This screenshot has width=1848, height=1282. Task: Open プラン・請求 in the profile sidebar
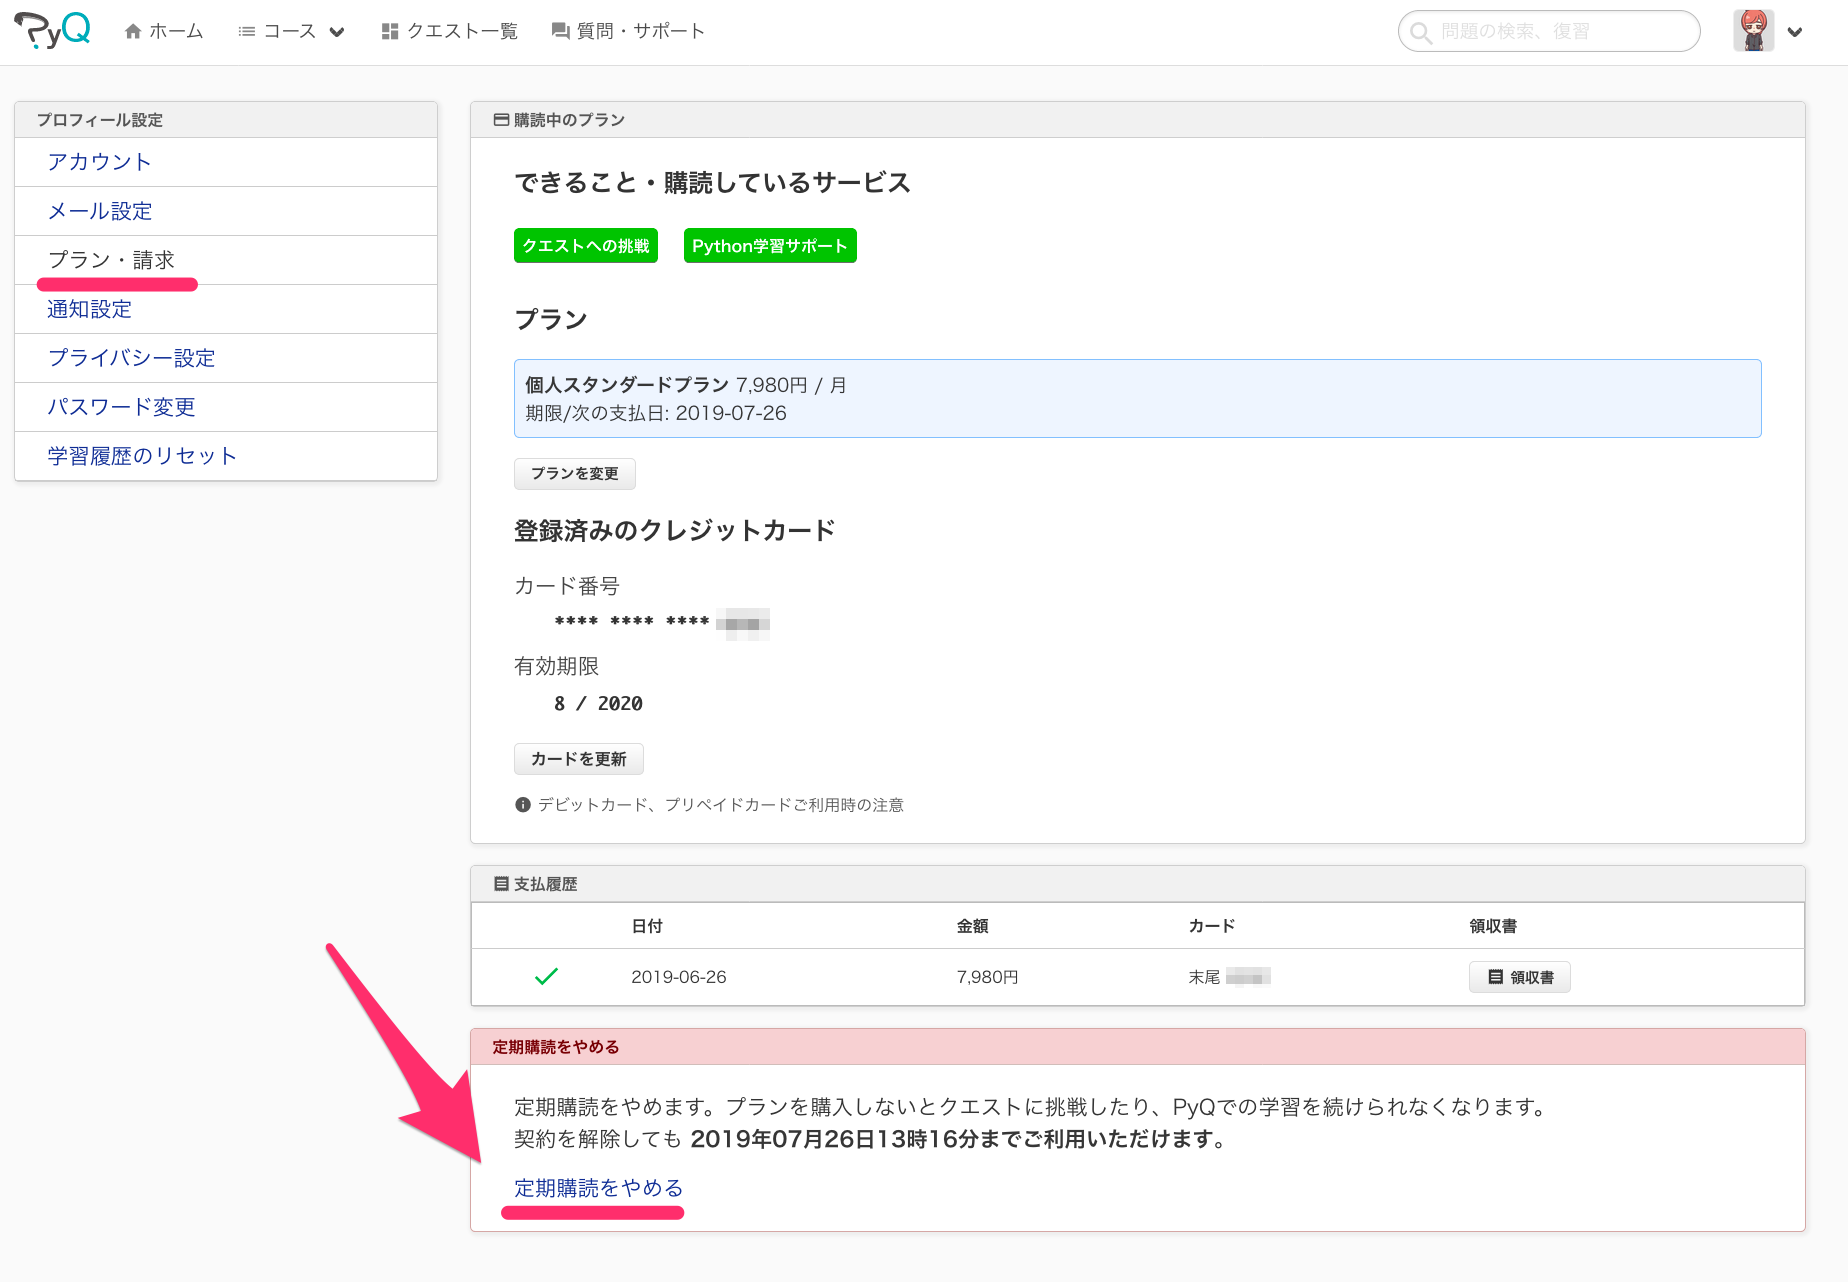coord(110,259)
